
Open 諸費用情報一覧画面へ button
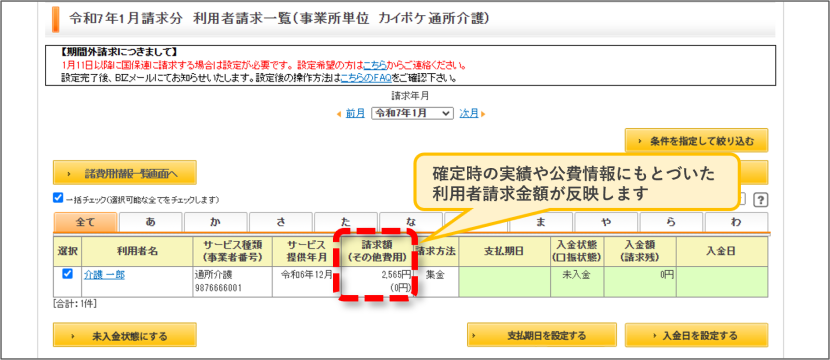pyautogui.click(x=124, y=173)
